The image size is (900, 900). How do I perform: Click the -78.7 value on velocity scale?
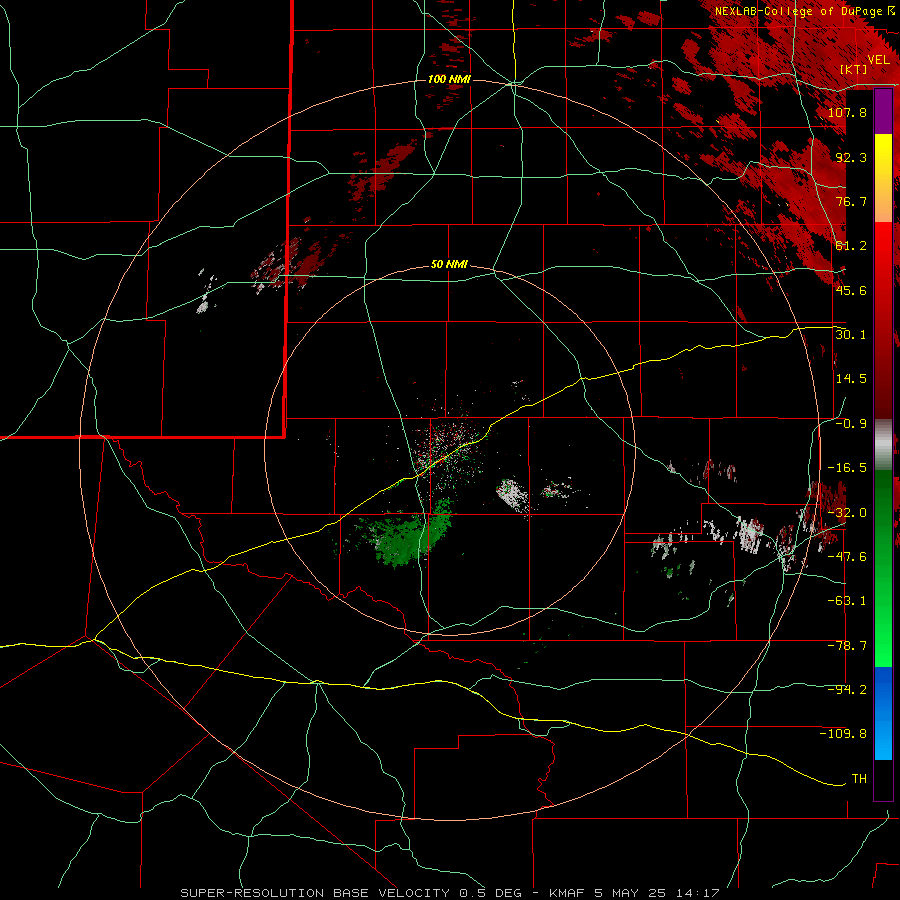847,646
